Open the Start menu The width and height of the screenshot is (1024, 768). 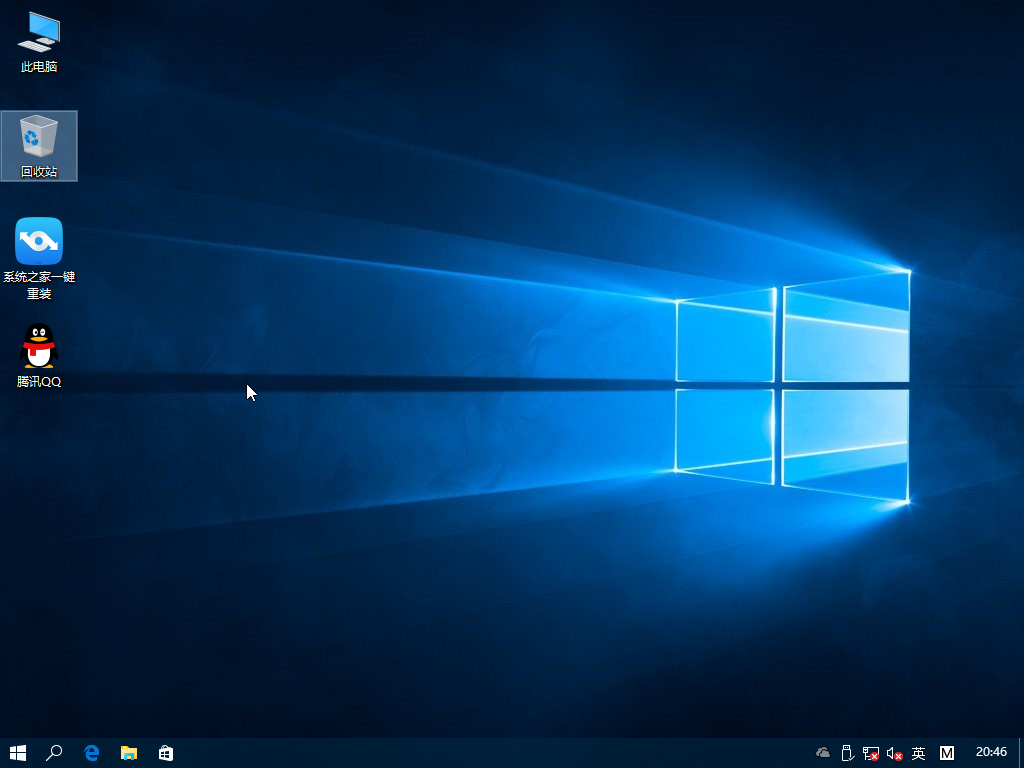coord(19,753)
